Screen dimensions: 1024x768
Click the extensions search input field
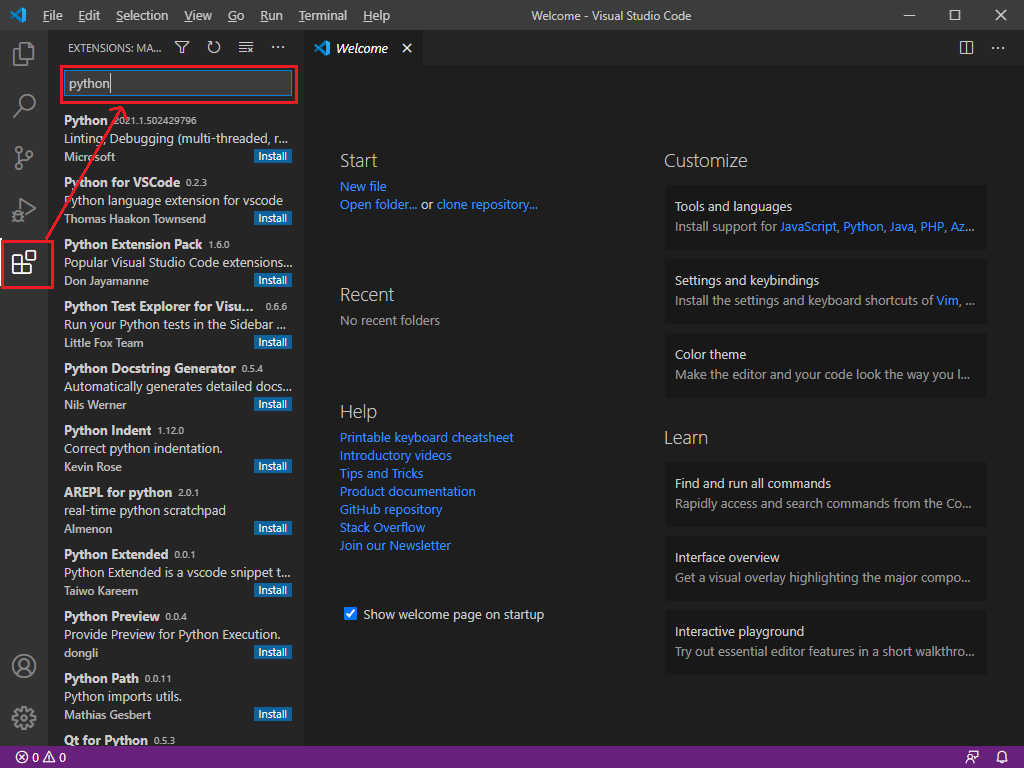178,84
